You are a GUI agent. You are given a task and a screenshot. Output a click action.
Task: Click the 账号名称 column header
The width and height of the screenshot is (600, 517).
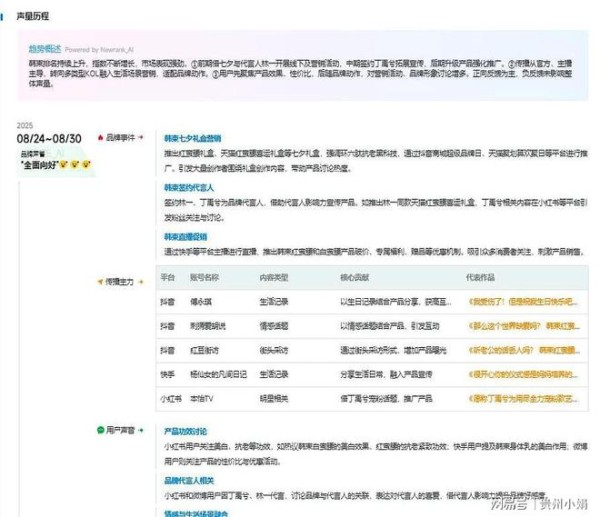point(204,277)
